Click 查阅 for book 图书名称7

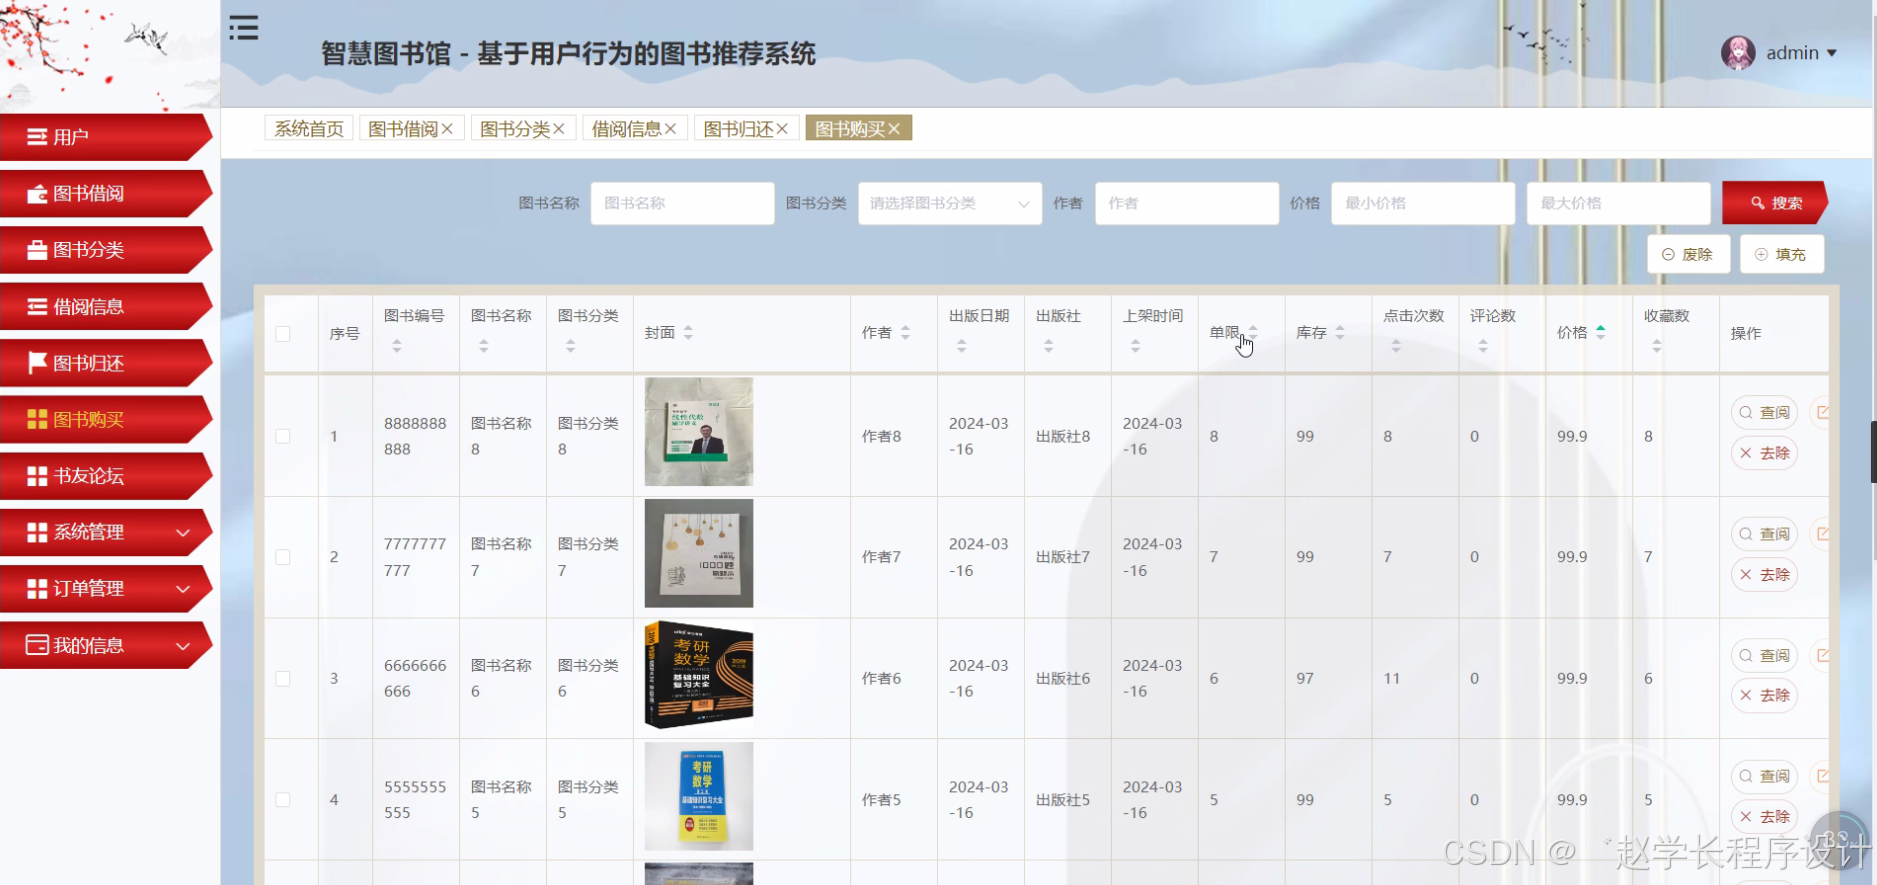pyautogui.click(x=1765, y=534)
